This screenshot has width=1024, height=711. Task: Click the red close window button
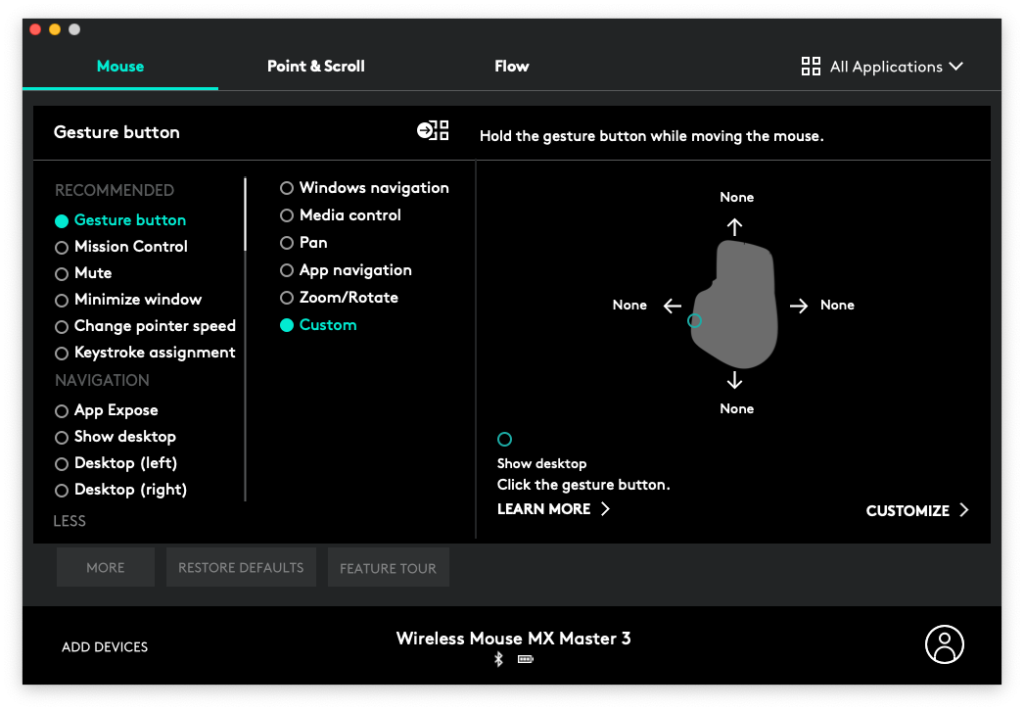pos(36,29)
